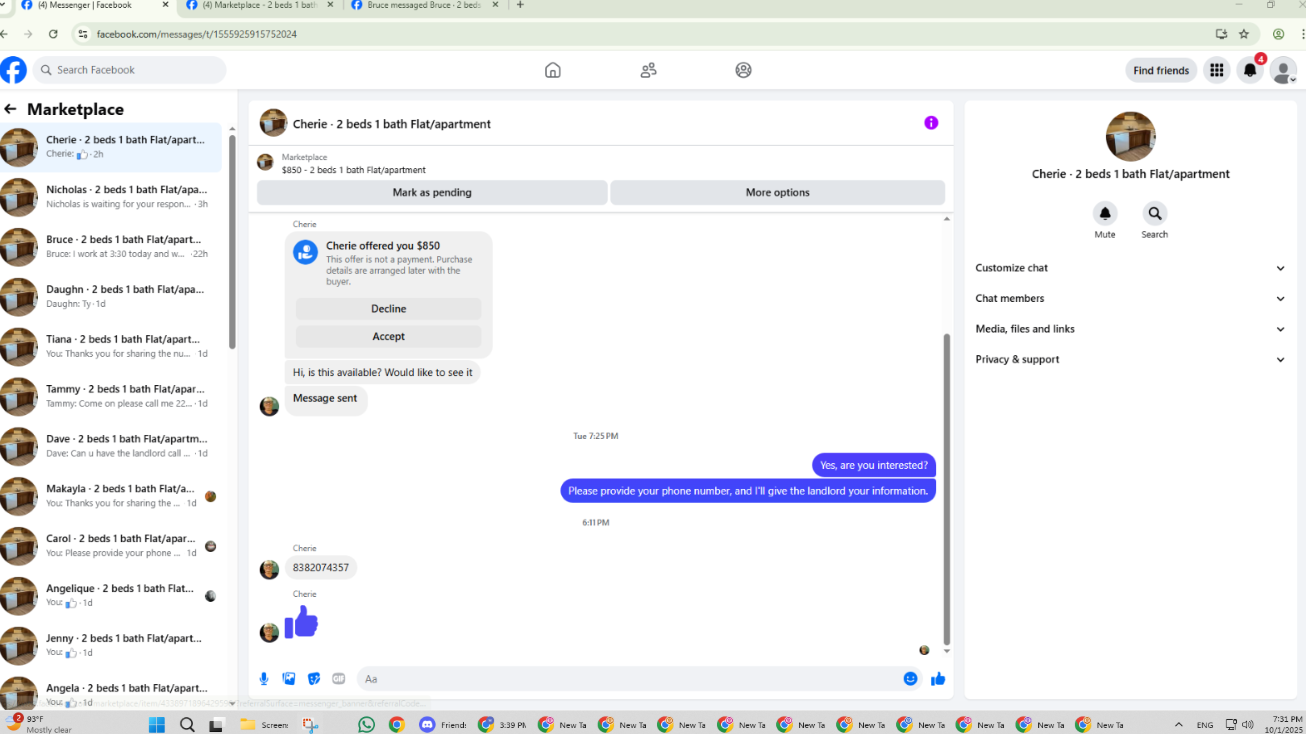This screenshot has height=734, width=1306.
Task: Click the browser address bar URL
Action: pyautogui.click(x=197, y=34)
